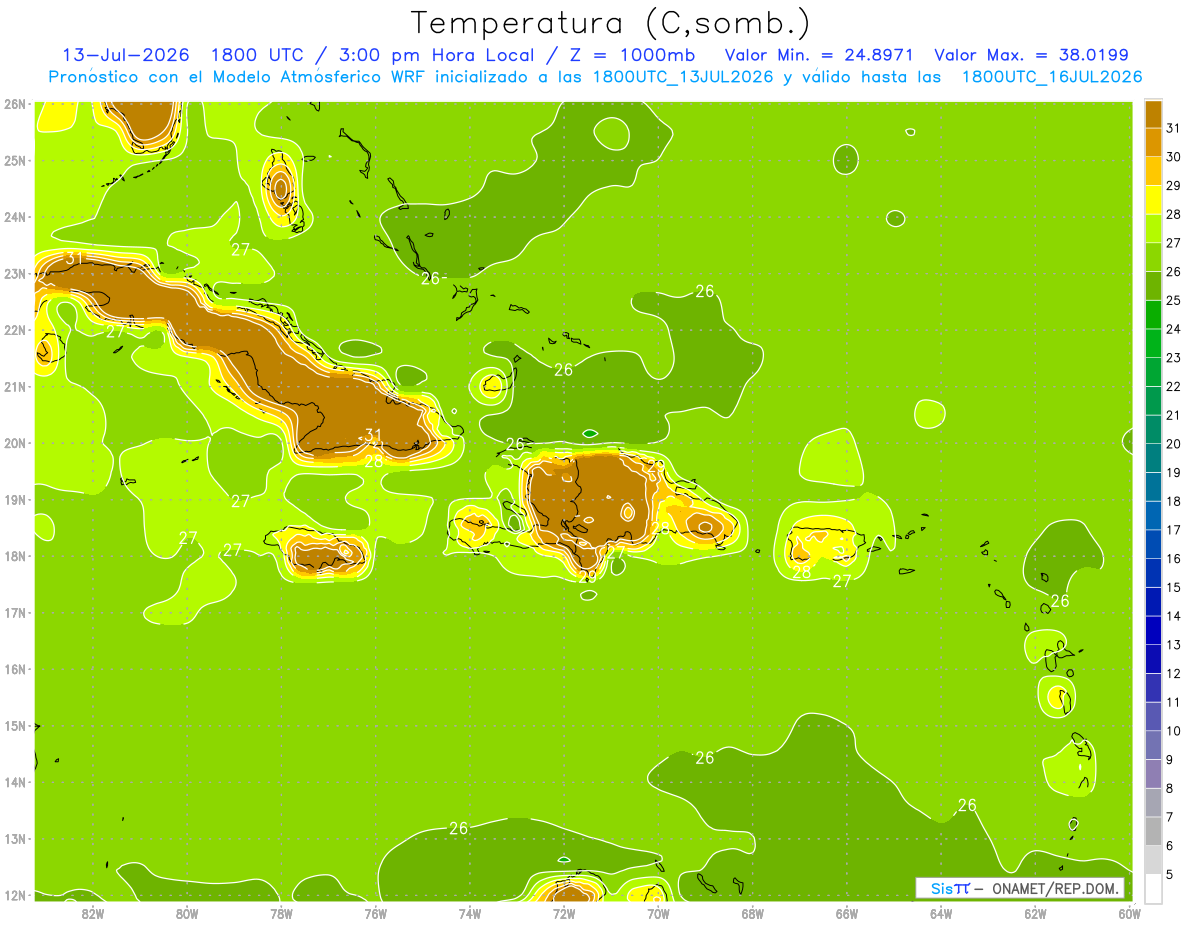Image resolution: width=1200 pixels, height=927 pixels.
Task: Click the 17N latitude axis label
Action: click(x=15, y=612)
